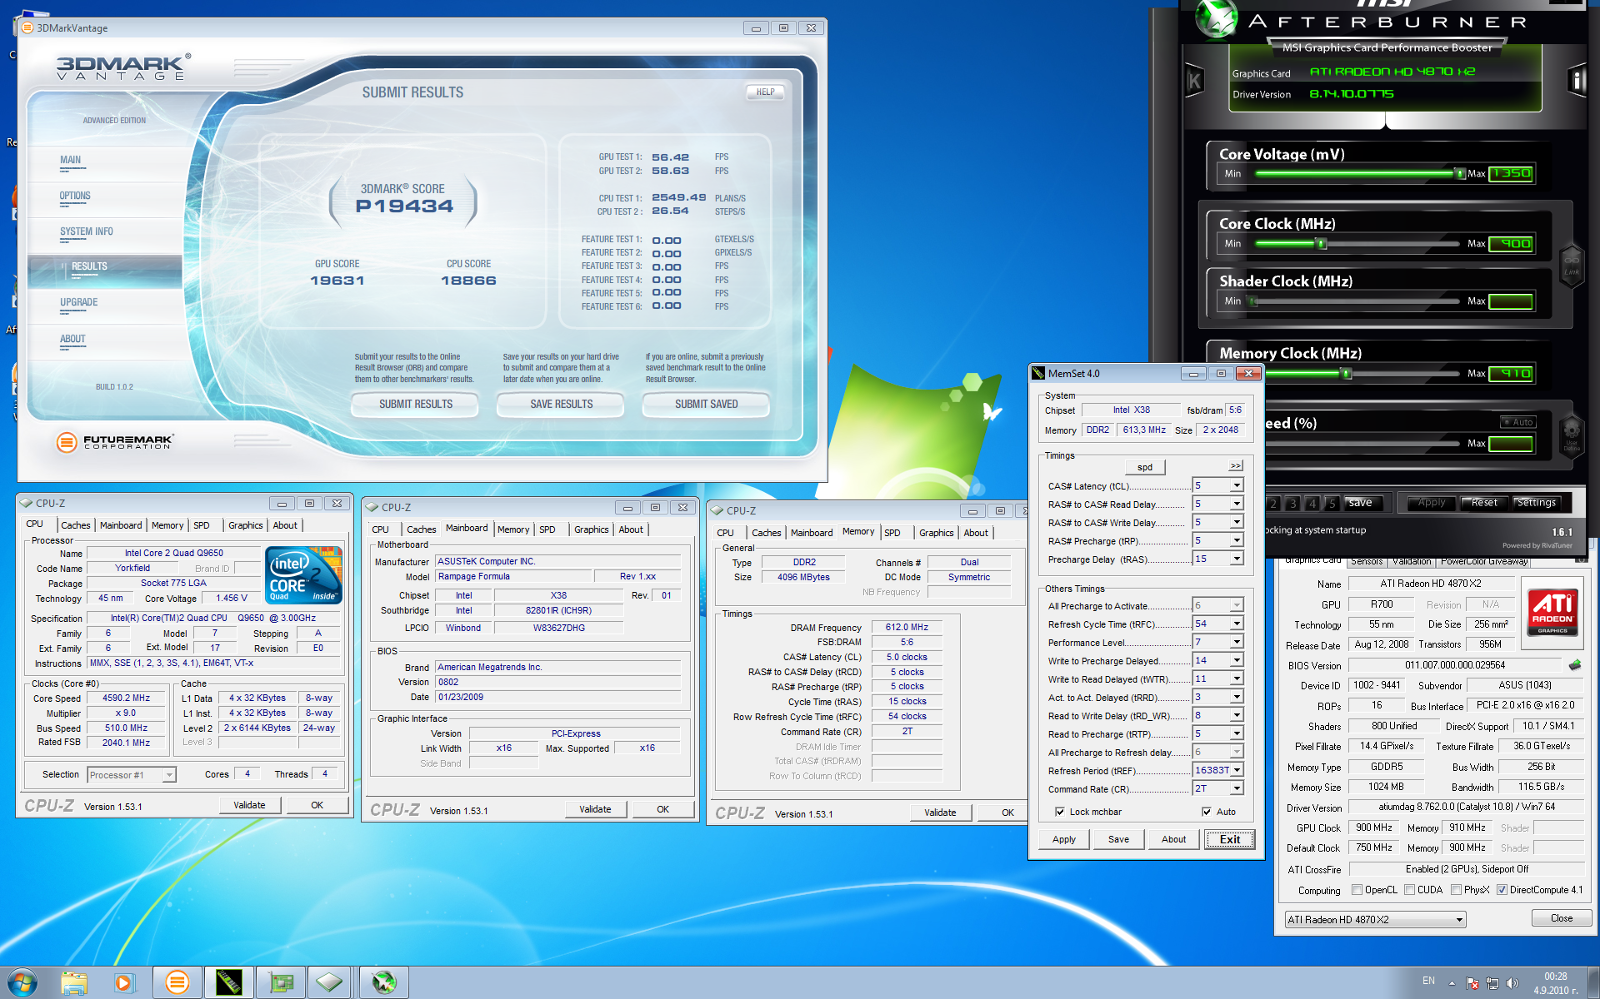Toggle Afterburner fan speed Auto button
This screenshot has height=999, width=1600.
(x=1517, y=422)
